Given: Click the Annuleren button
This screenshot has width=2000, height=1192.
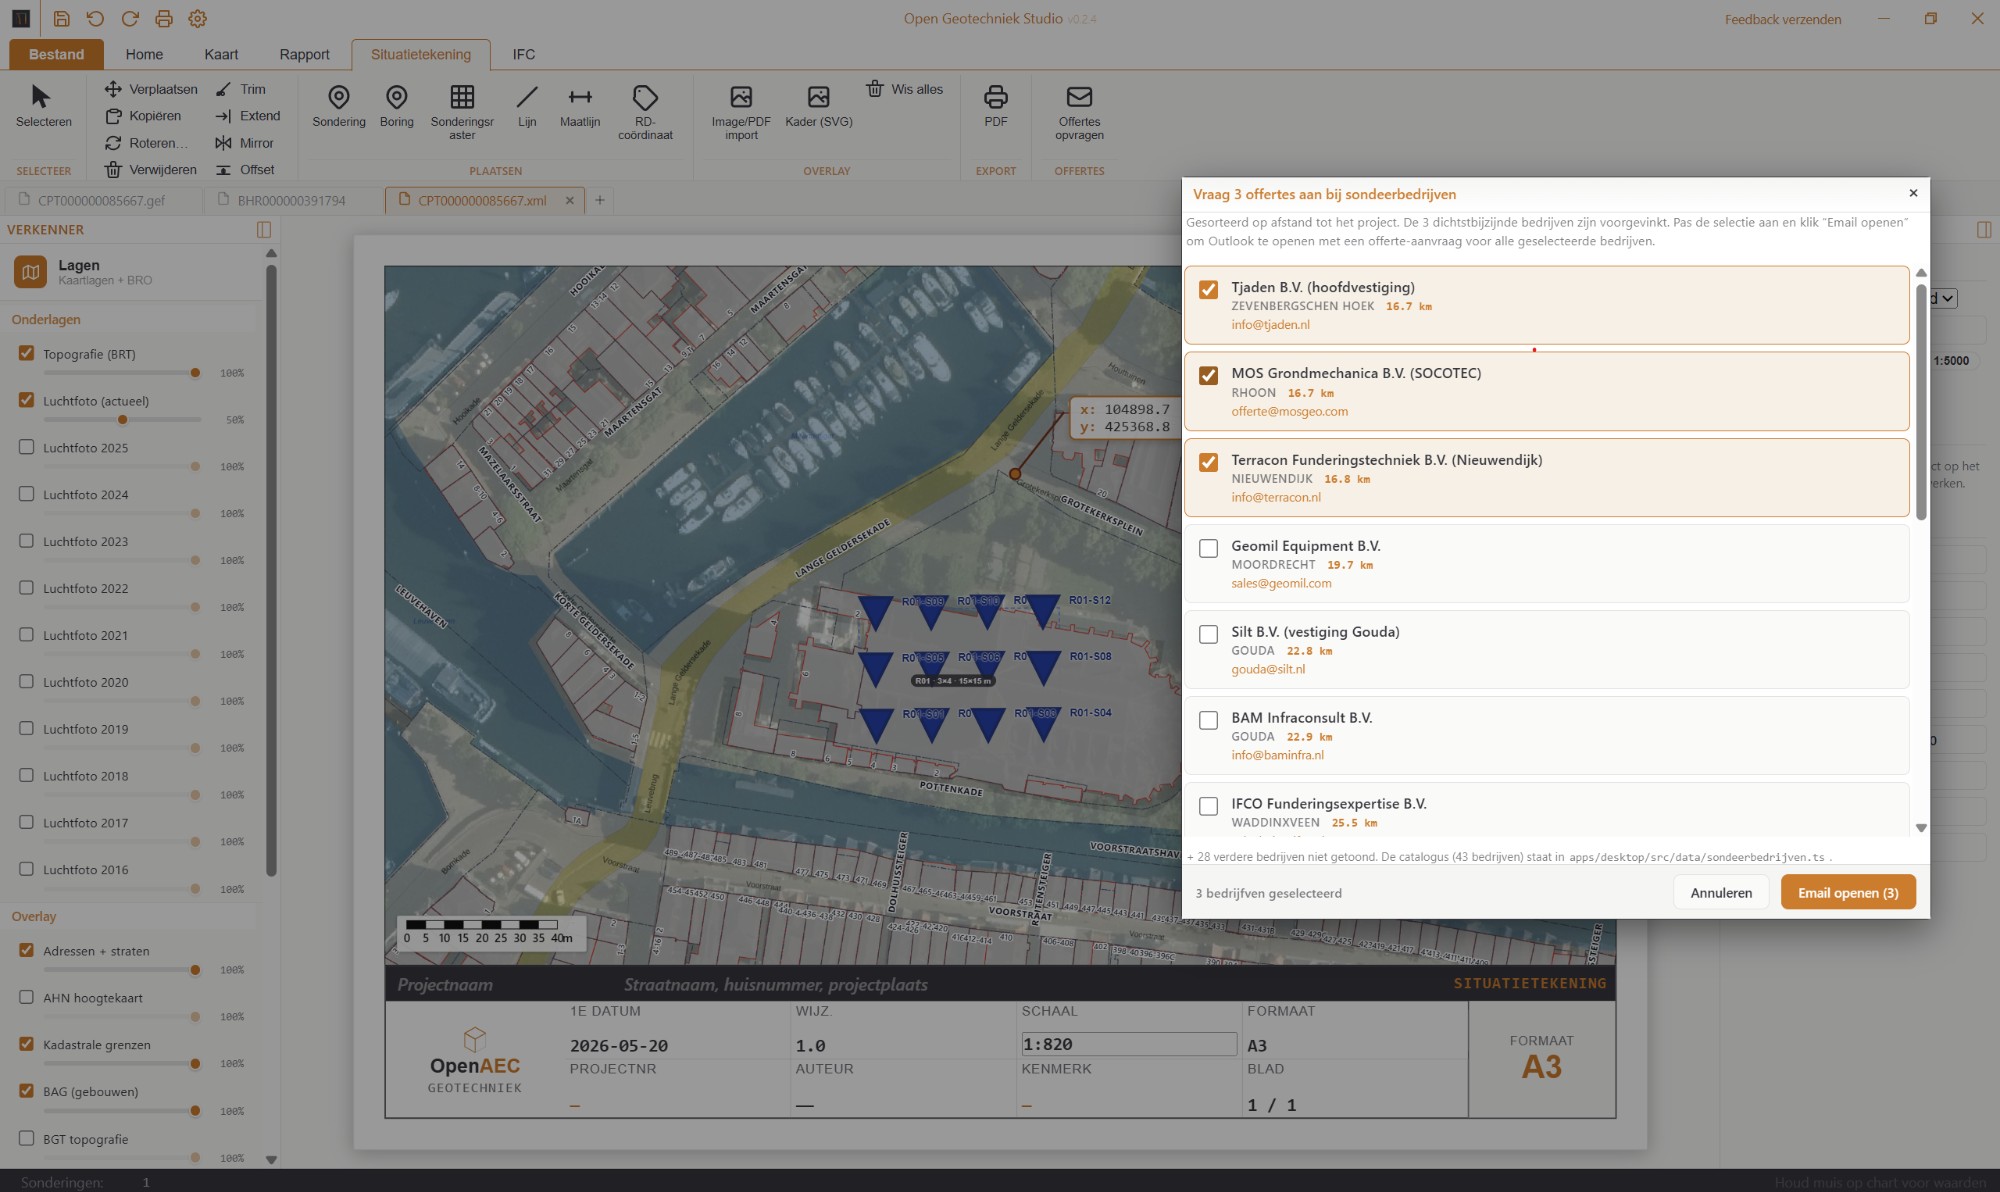Looking at the screenshot, I should point(1721,893).
